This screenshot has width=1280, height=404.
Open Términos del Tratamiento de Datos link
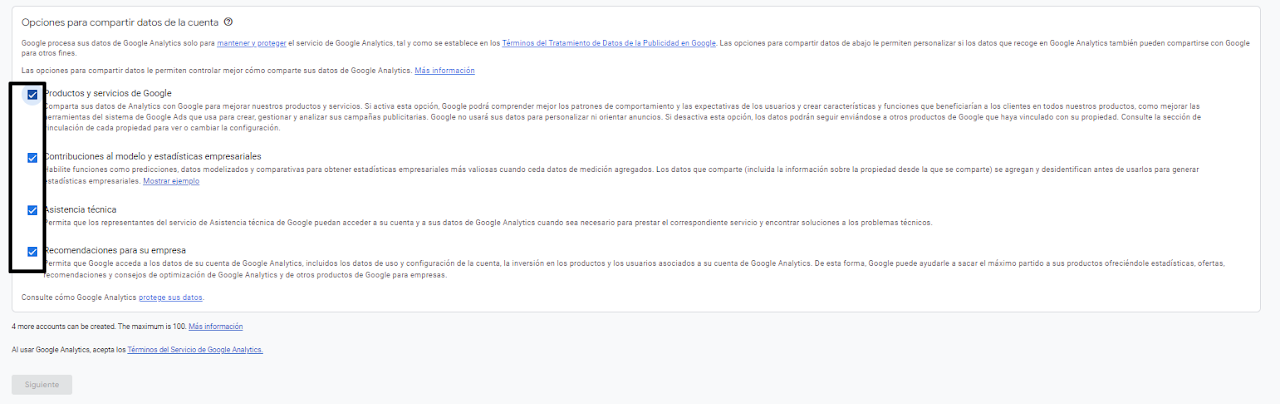[609, 44]
